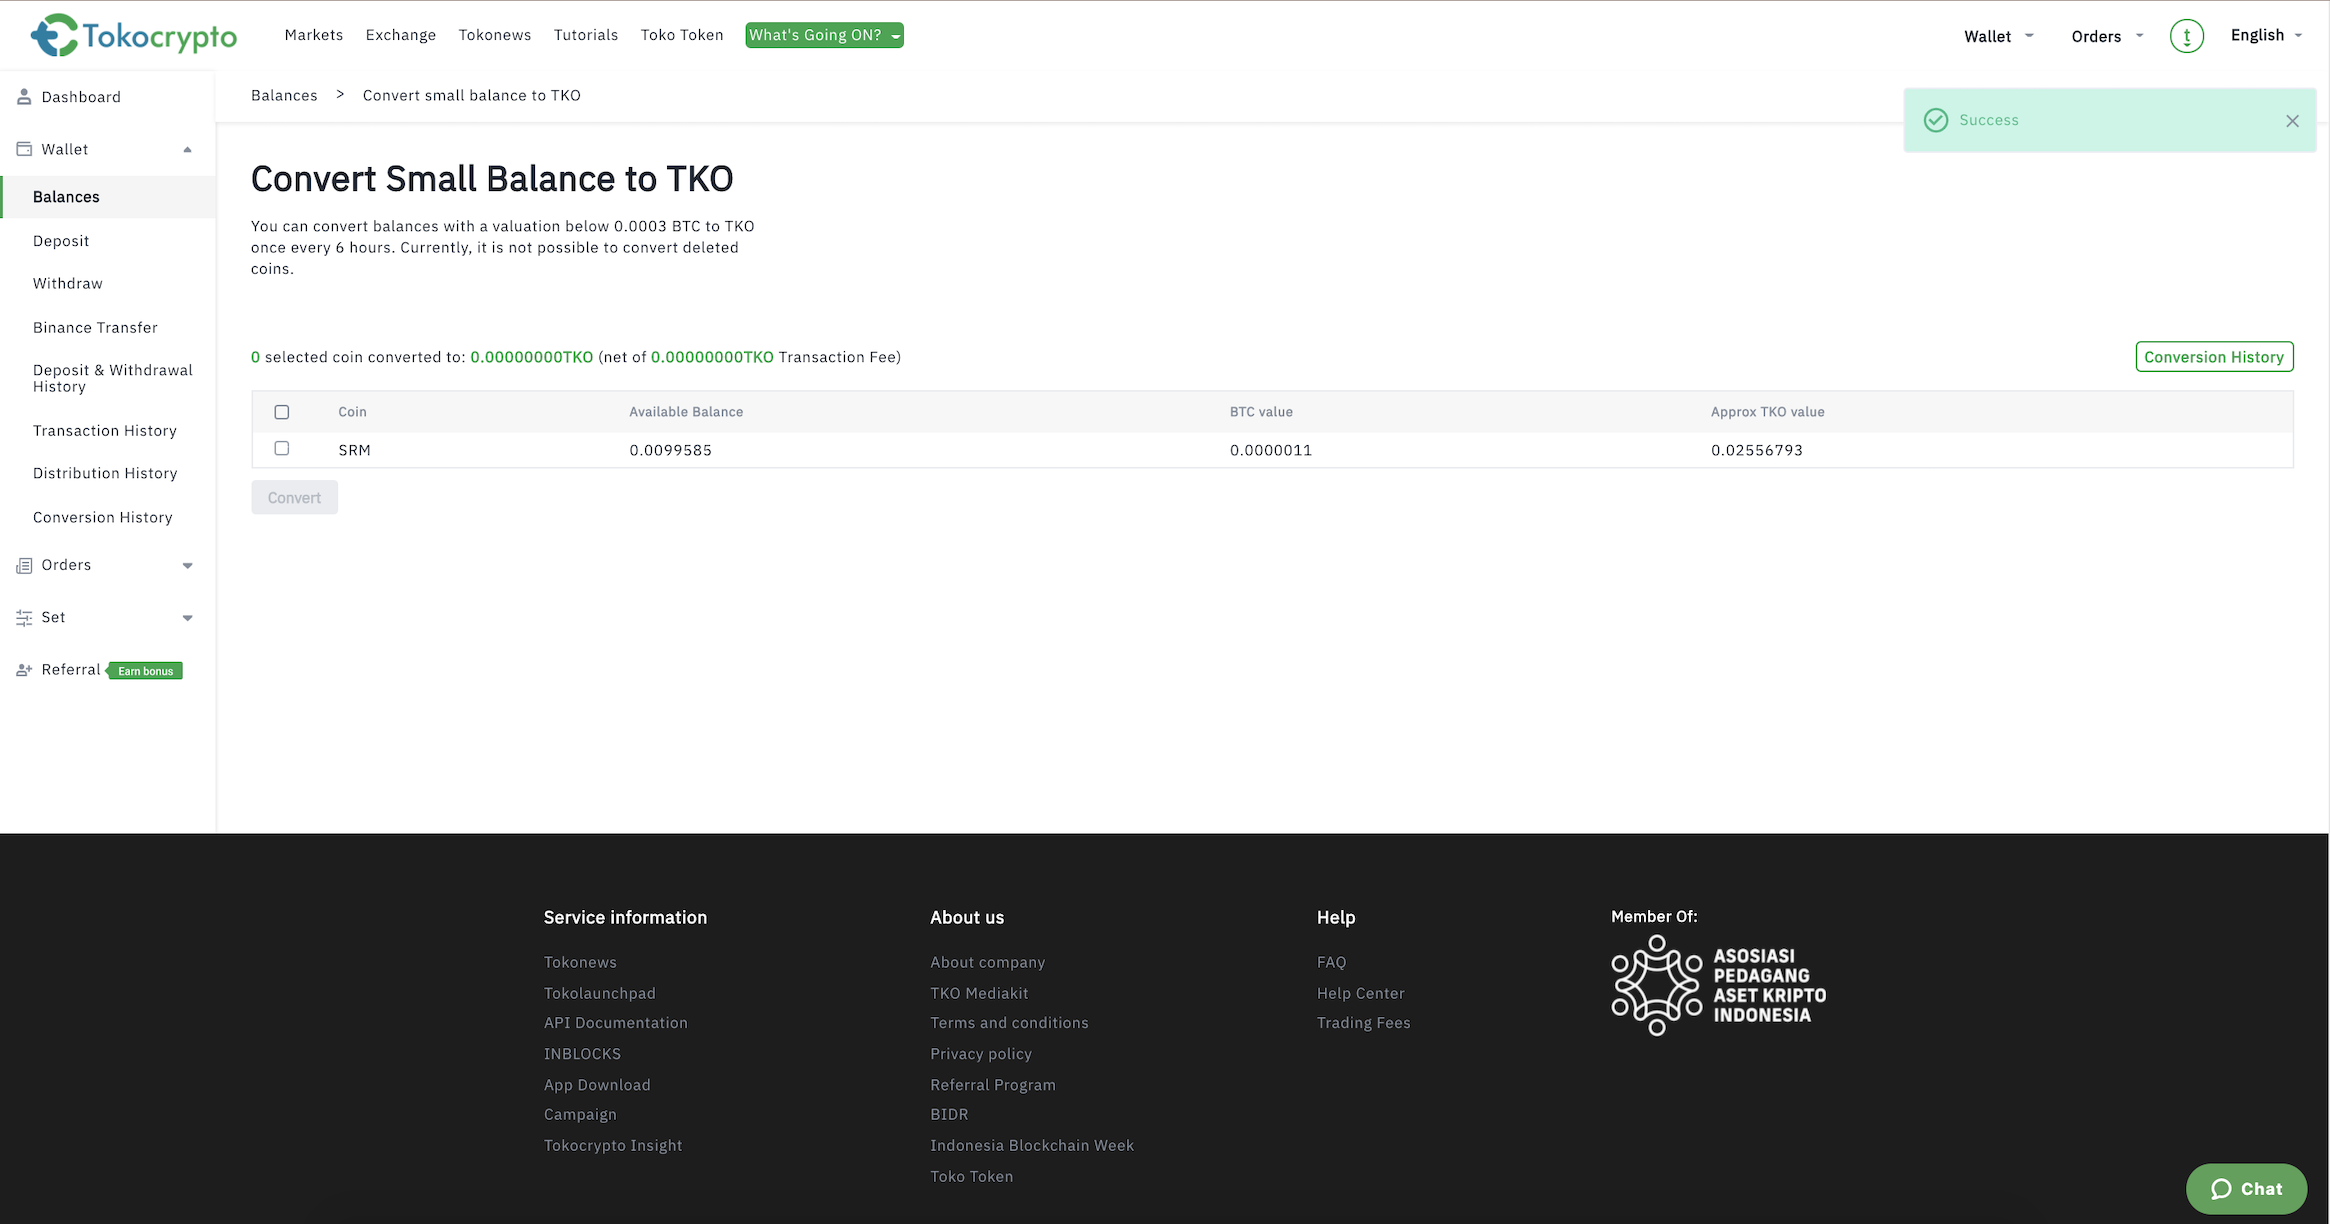
Task: Click the Balances breadcrumb link
Action: point(284,95)
